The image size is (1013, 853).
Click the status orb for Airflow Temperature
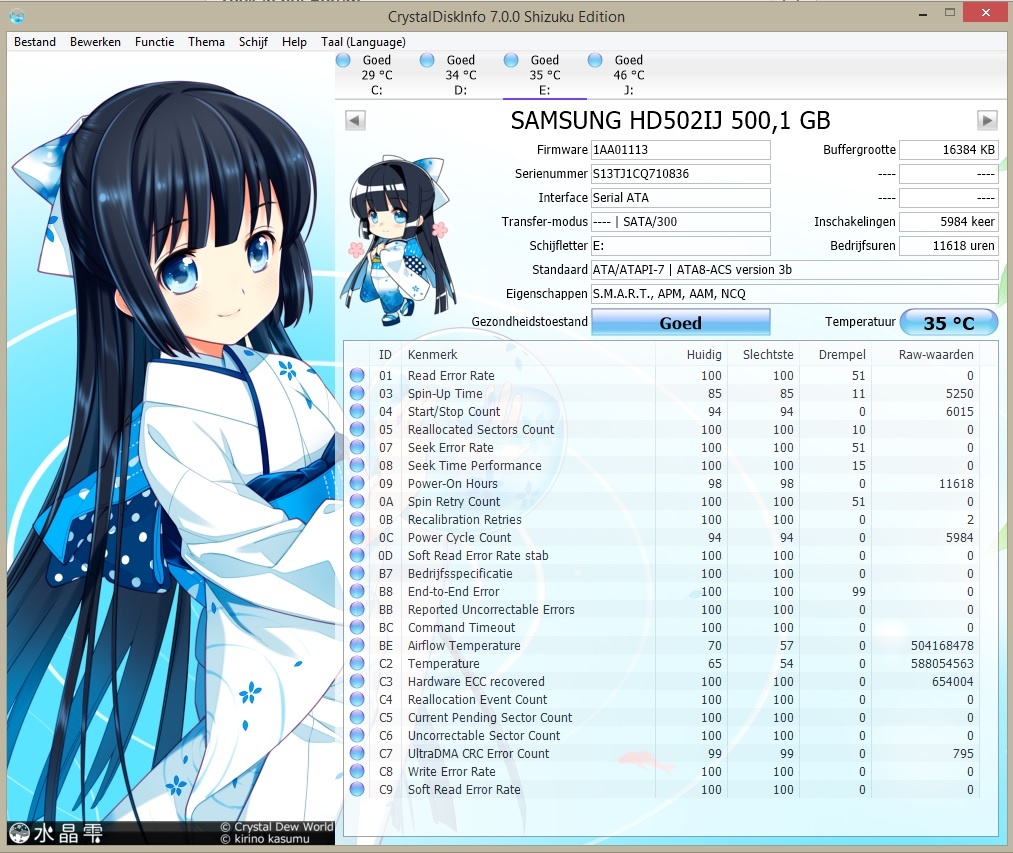click(x=357, y=646)
